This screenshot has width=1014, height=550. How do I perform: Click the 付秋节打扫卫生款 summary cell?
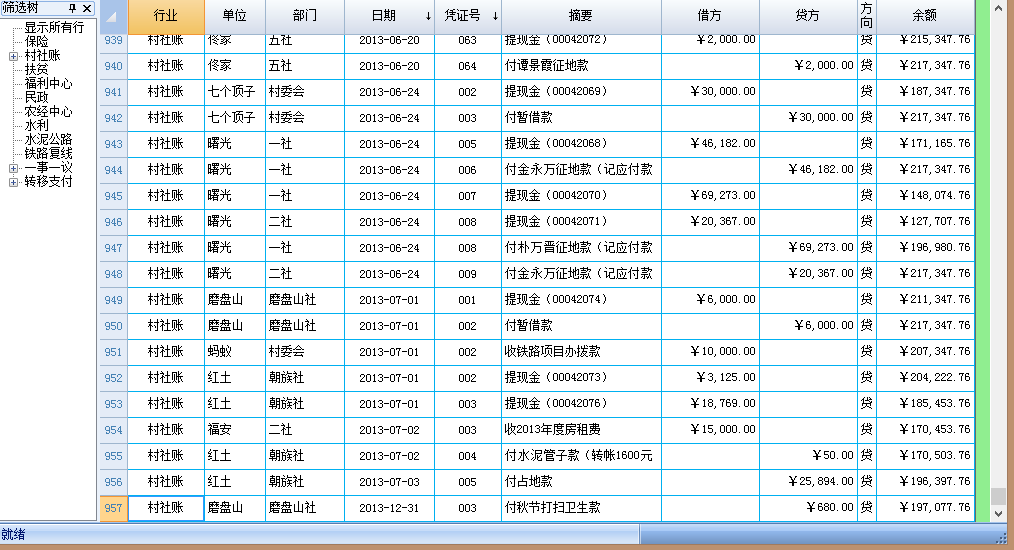click(x=552, y=508)
